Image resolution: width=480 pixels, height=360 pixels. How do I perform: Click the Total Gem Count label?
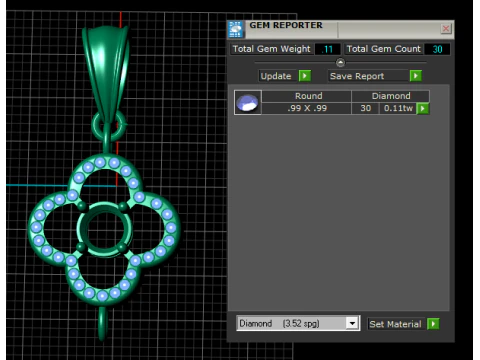[x=384, y=49]
